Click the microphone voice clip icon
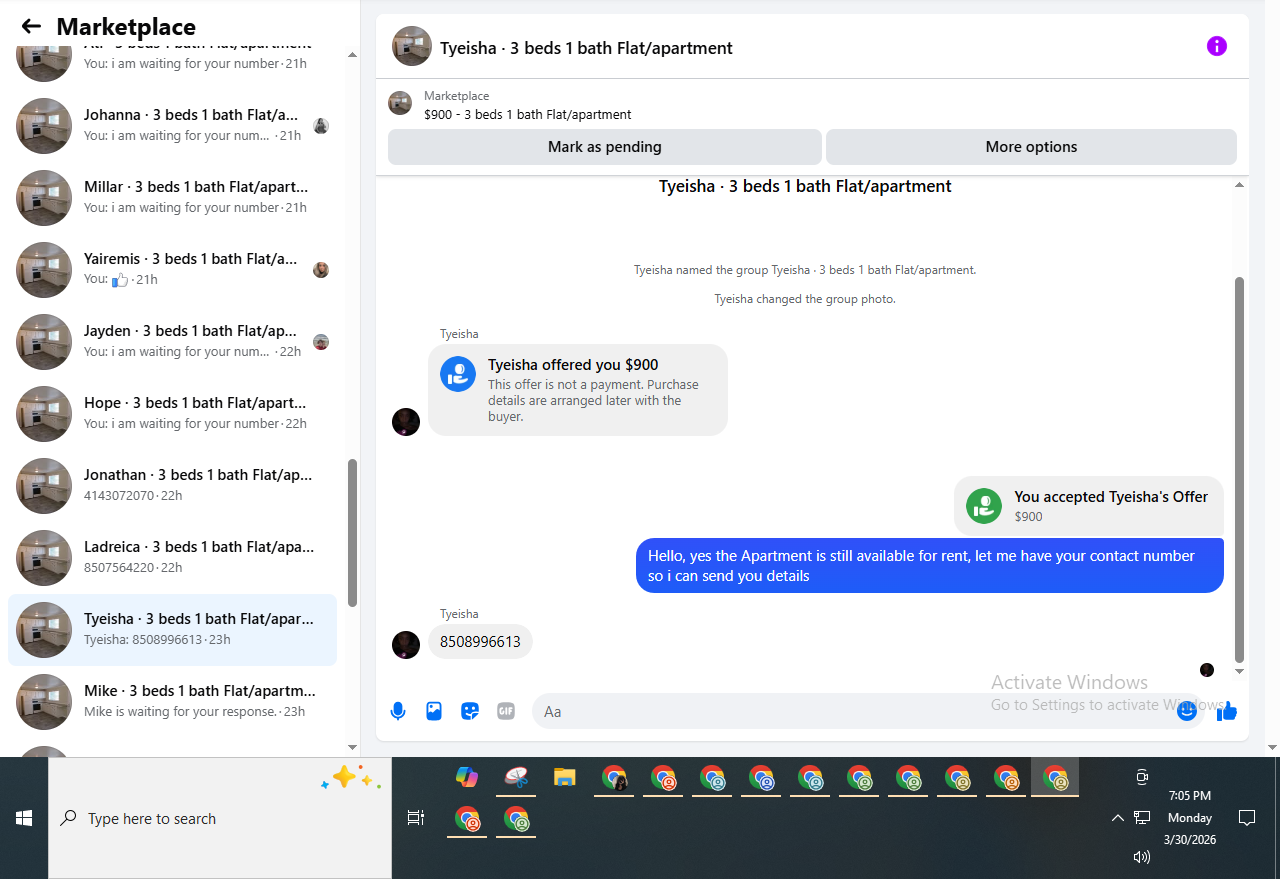 point(398,711)
